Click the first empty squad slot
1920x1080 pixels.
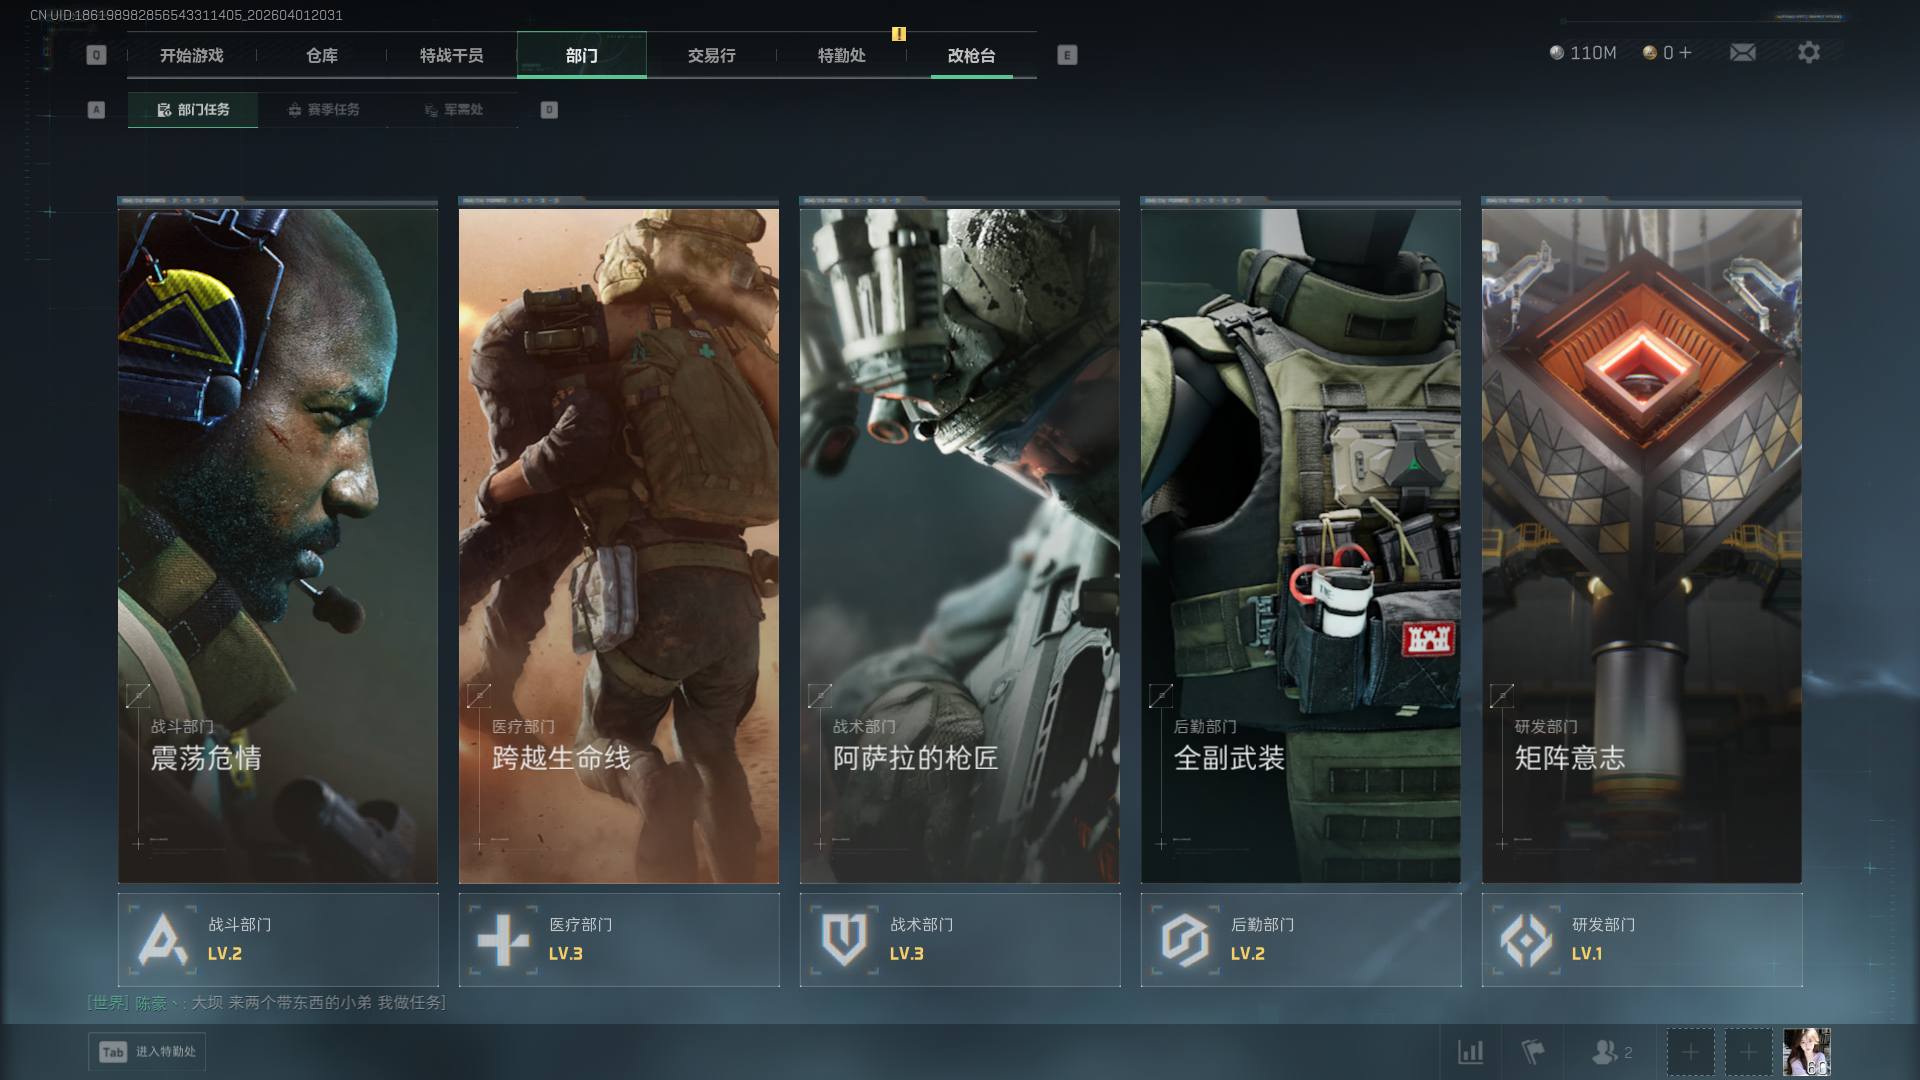[x=1690, y=1052]
